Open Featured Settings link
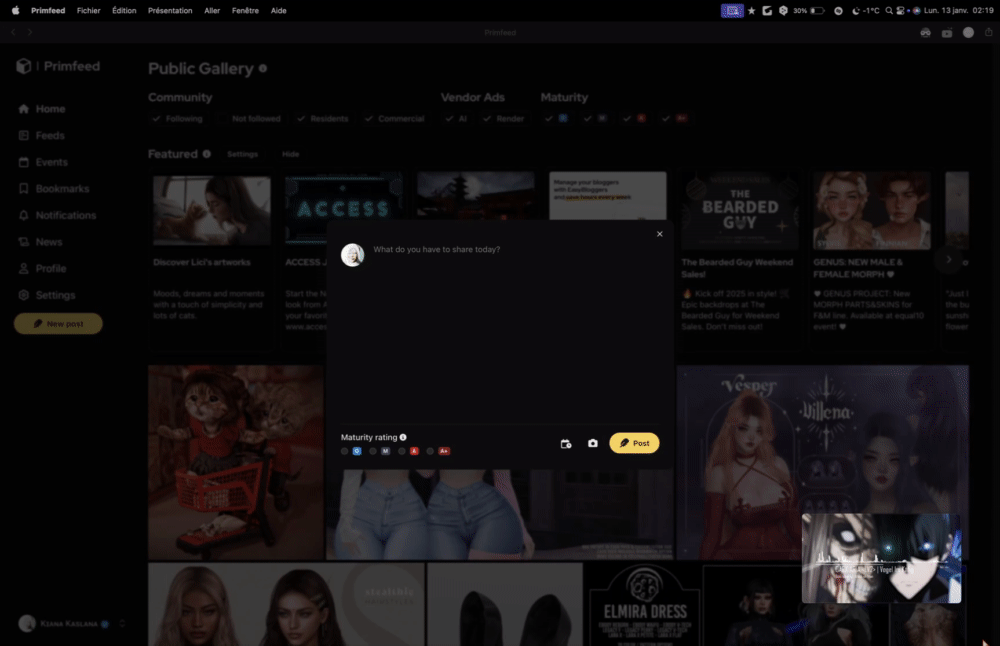1000x646 pixels. 242,154
